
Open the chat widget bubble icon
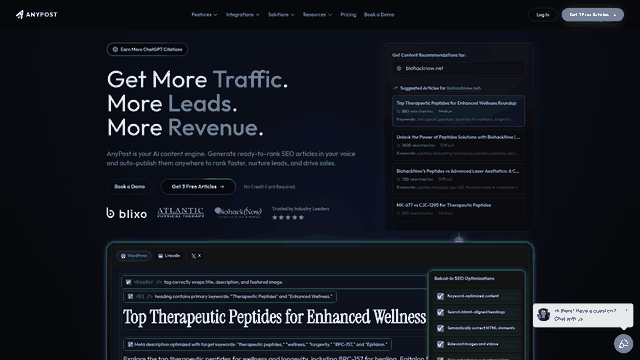tap(623, 344)
